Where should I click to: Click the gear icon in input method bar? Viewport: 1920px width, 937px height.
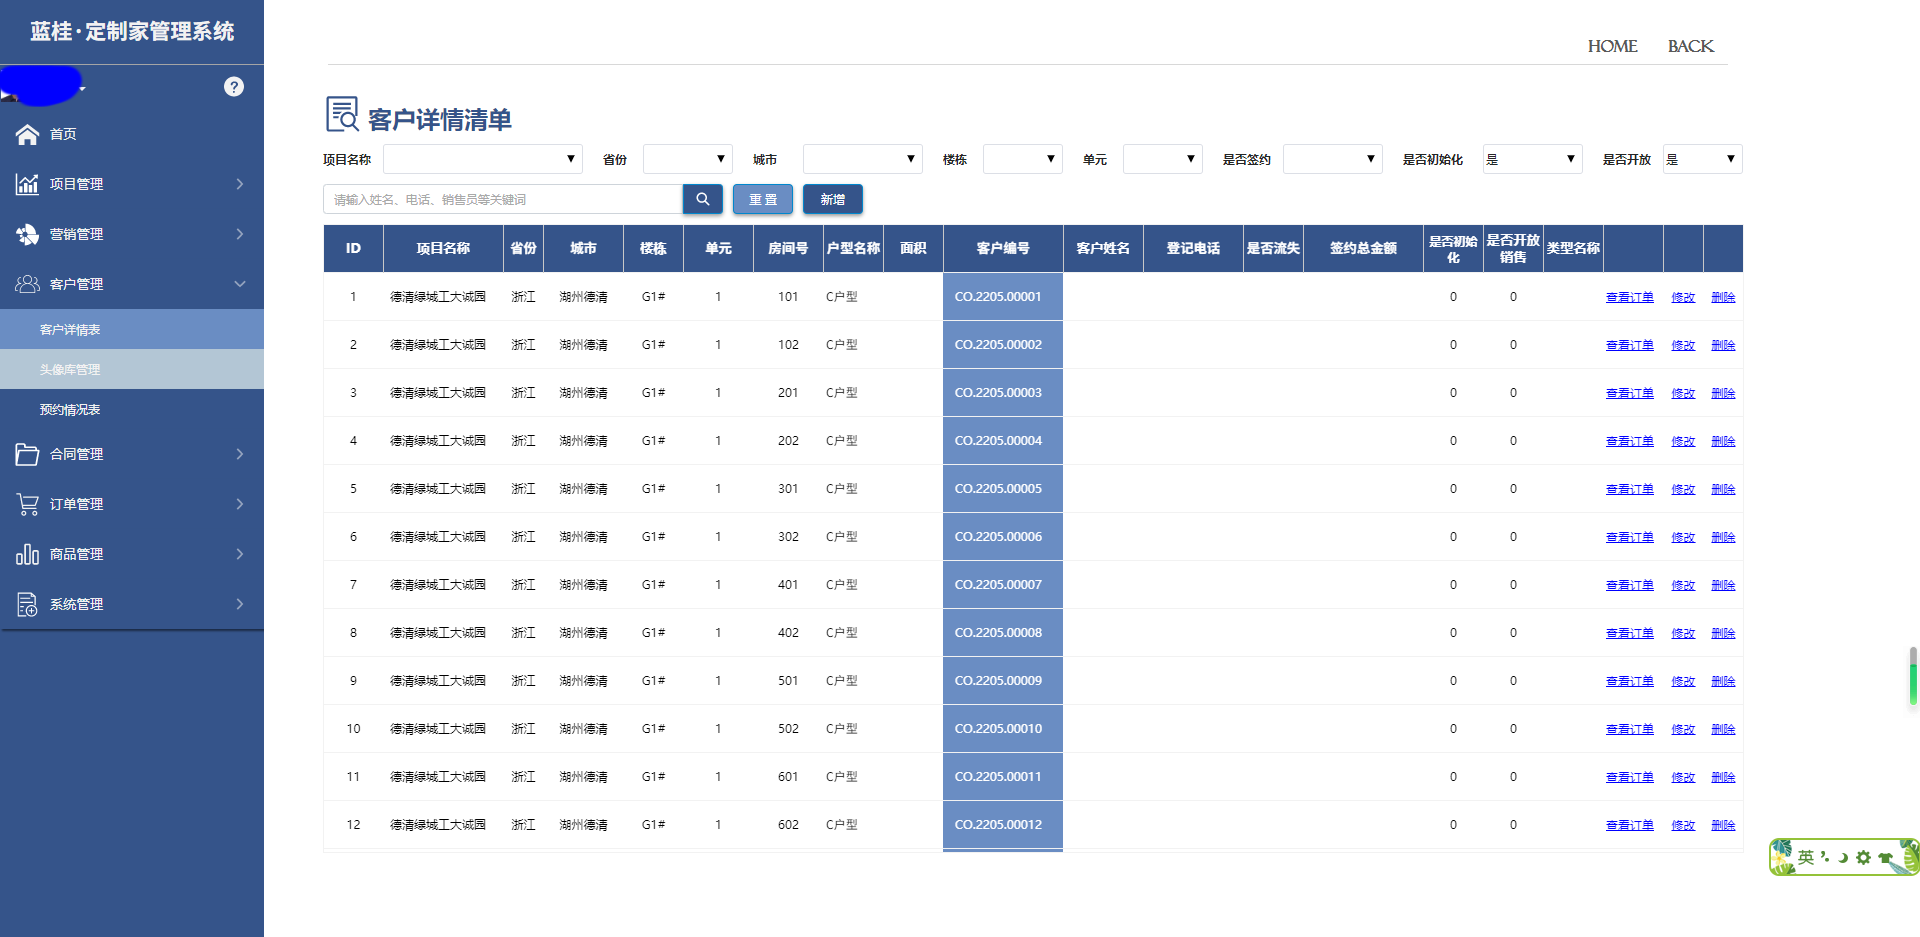pyautogui.click(x=1863, y=857)
